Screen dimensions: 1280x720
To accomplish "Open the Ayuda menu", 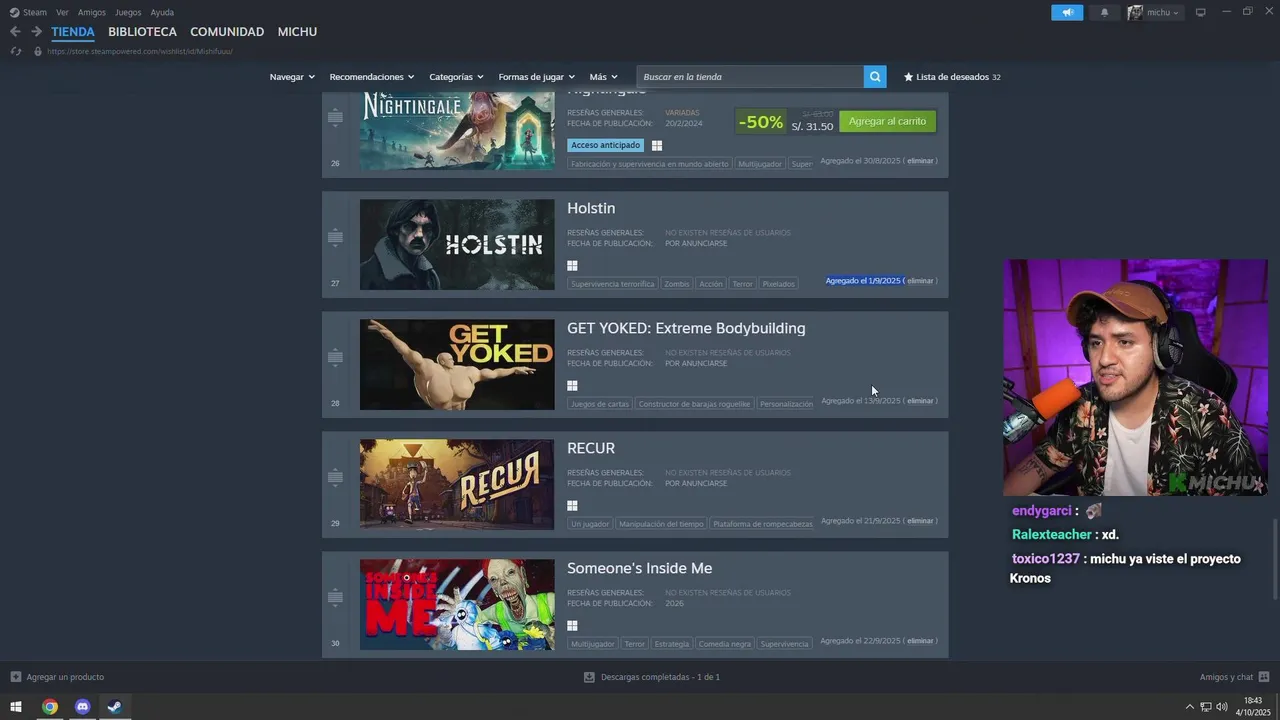I will (162, 12).
